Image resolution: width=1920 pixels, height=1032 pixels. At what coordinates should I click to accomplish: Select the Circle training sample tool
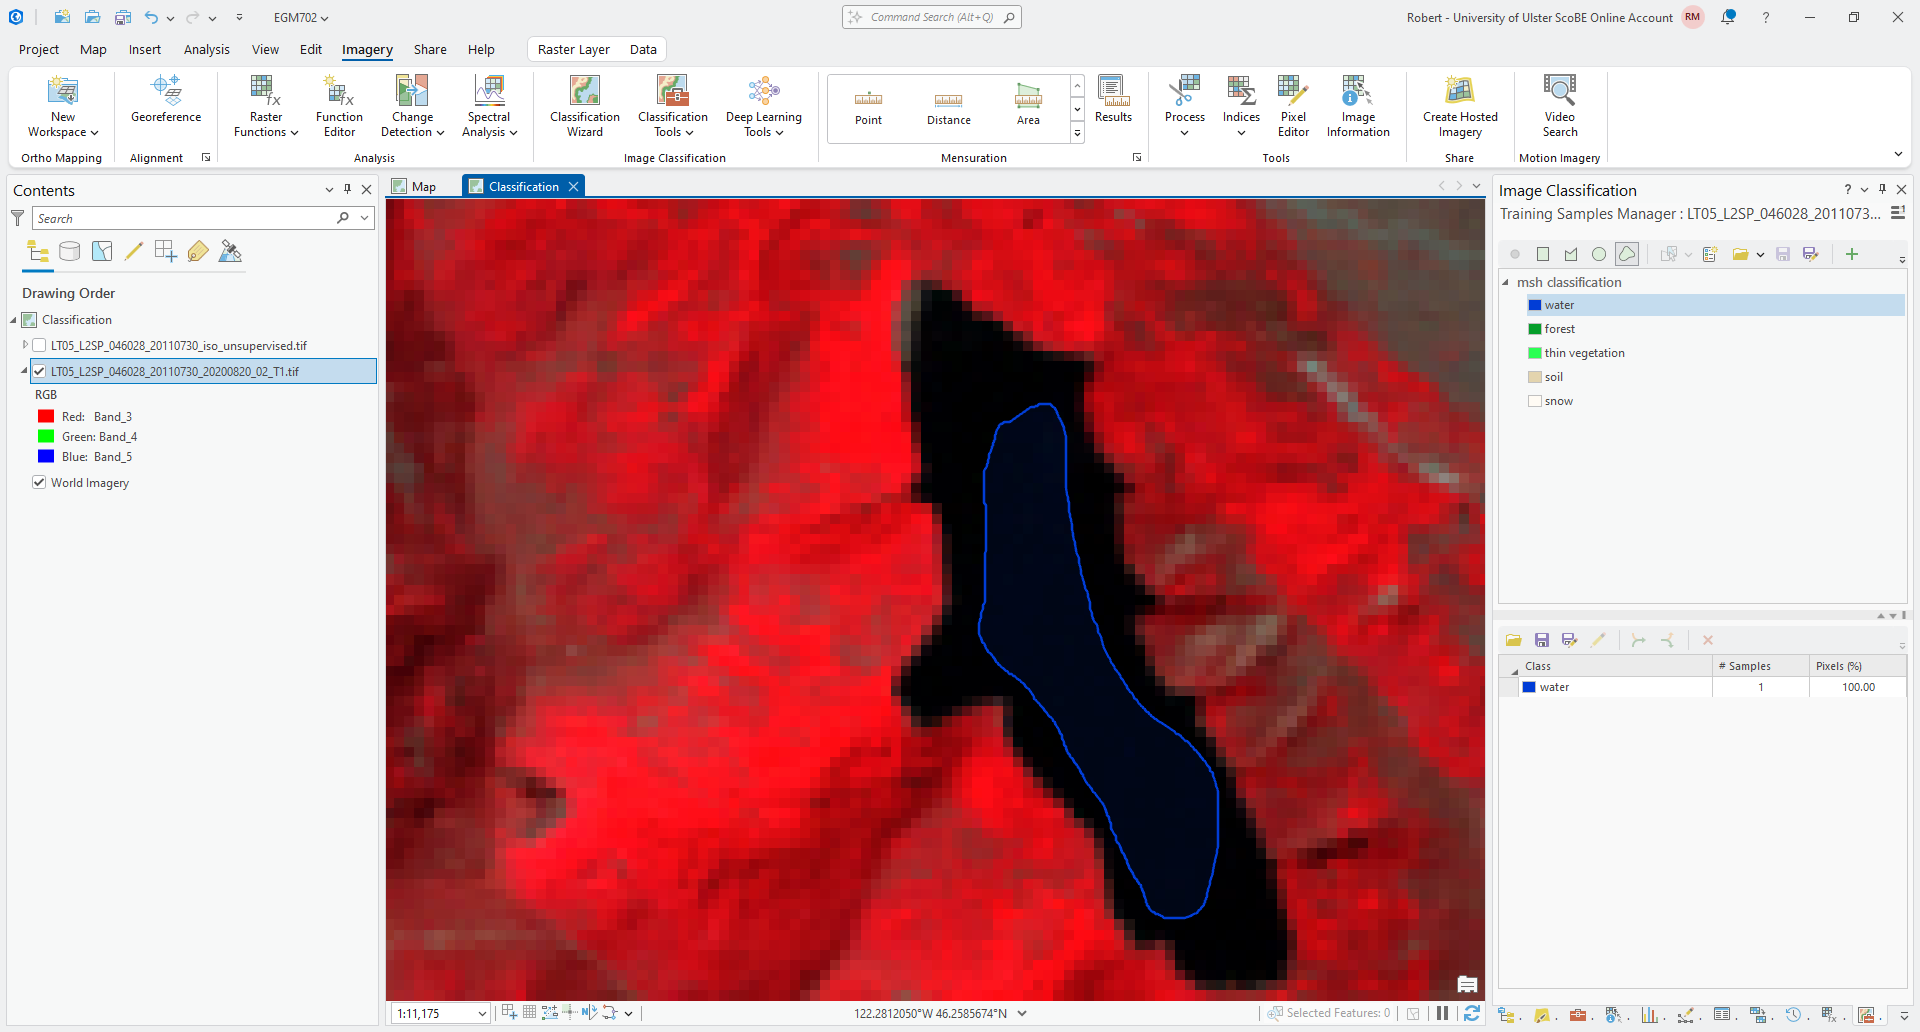(1598, 254)
